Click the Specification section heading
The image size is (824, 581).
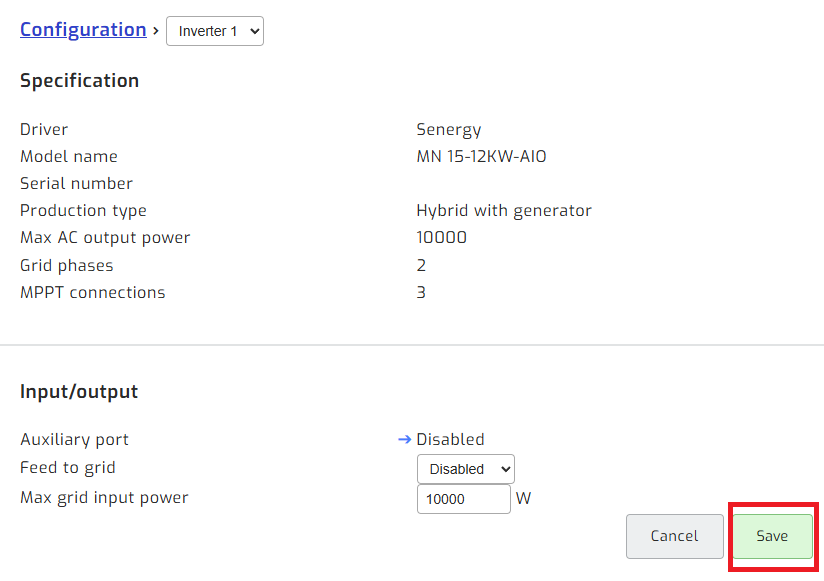[x=79, y=80]
